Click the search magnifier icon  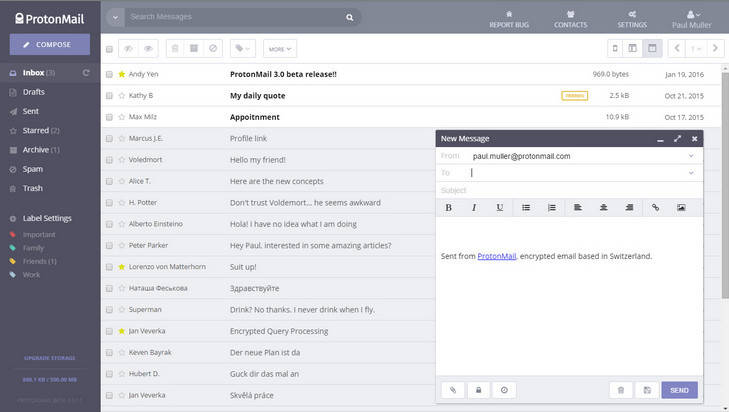350,17
